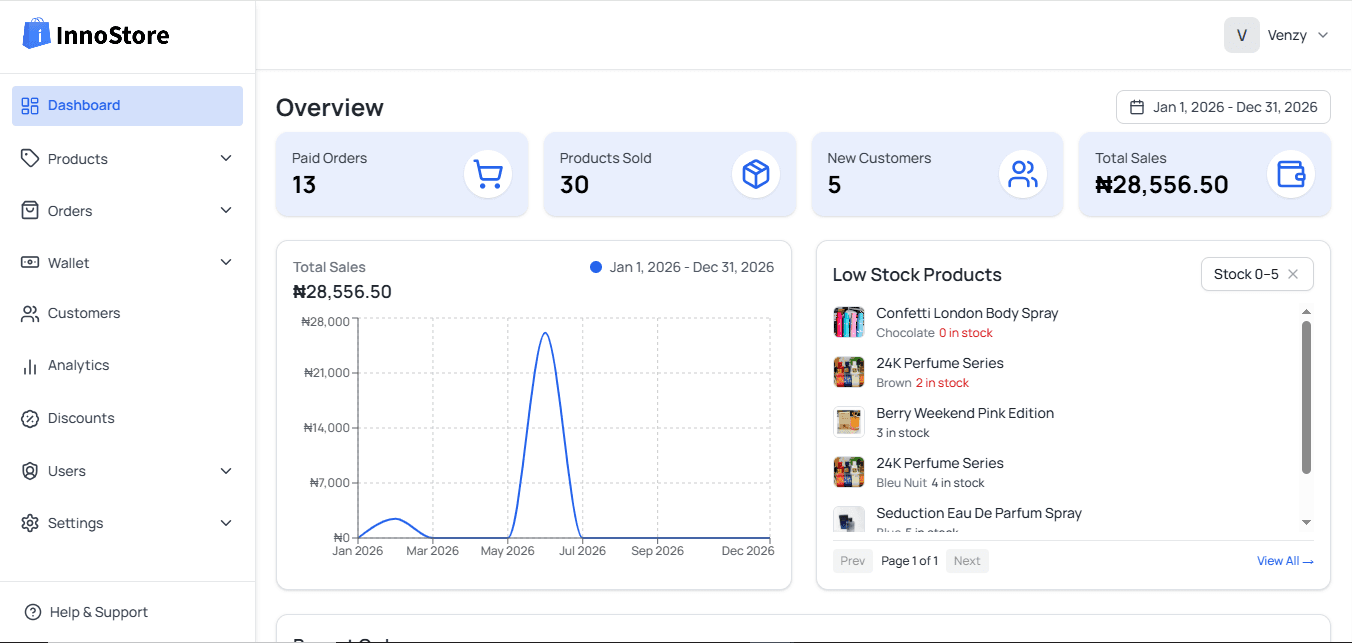Click the calendar icon in date range
Screen dimensions: 1352x643
(1137, 107)
